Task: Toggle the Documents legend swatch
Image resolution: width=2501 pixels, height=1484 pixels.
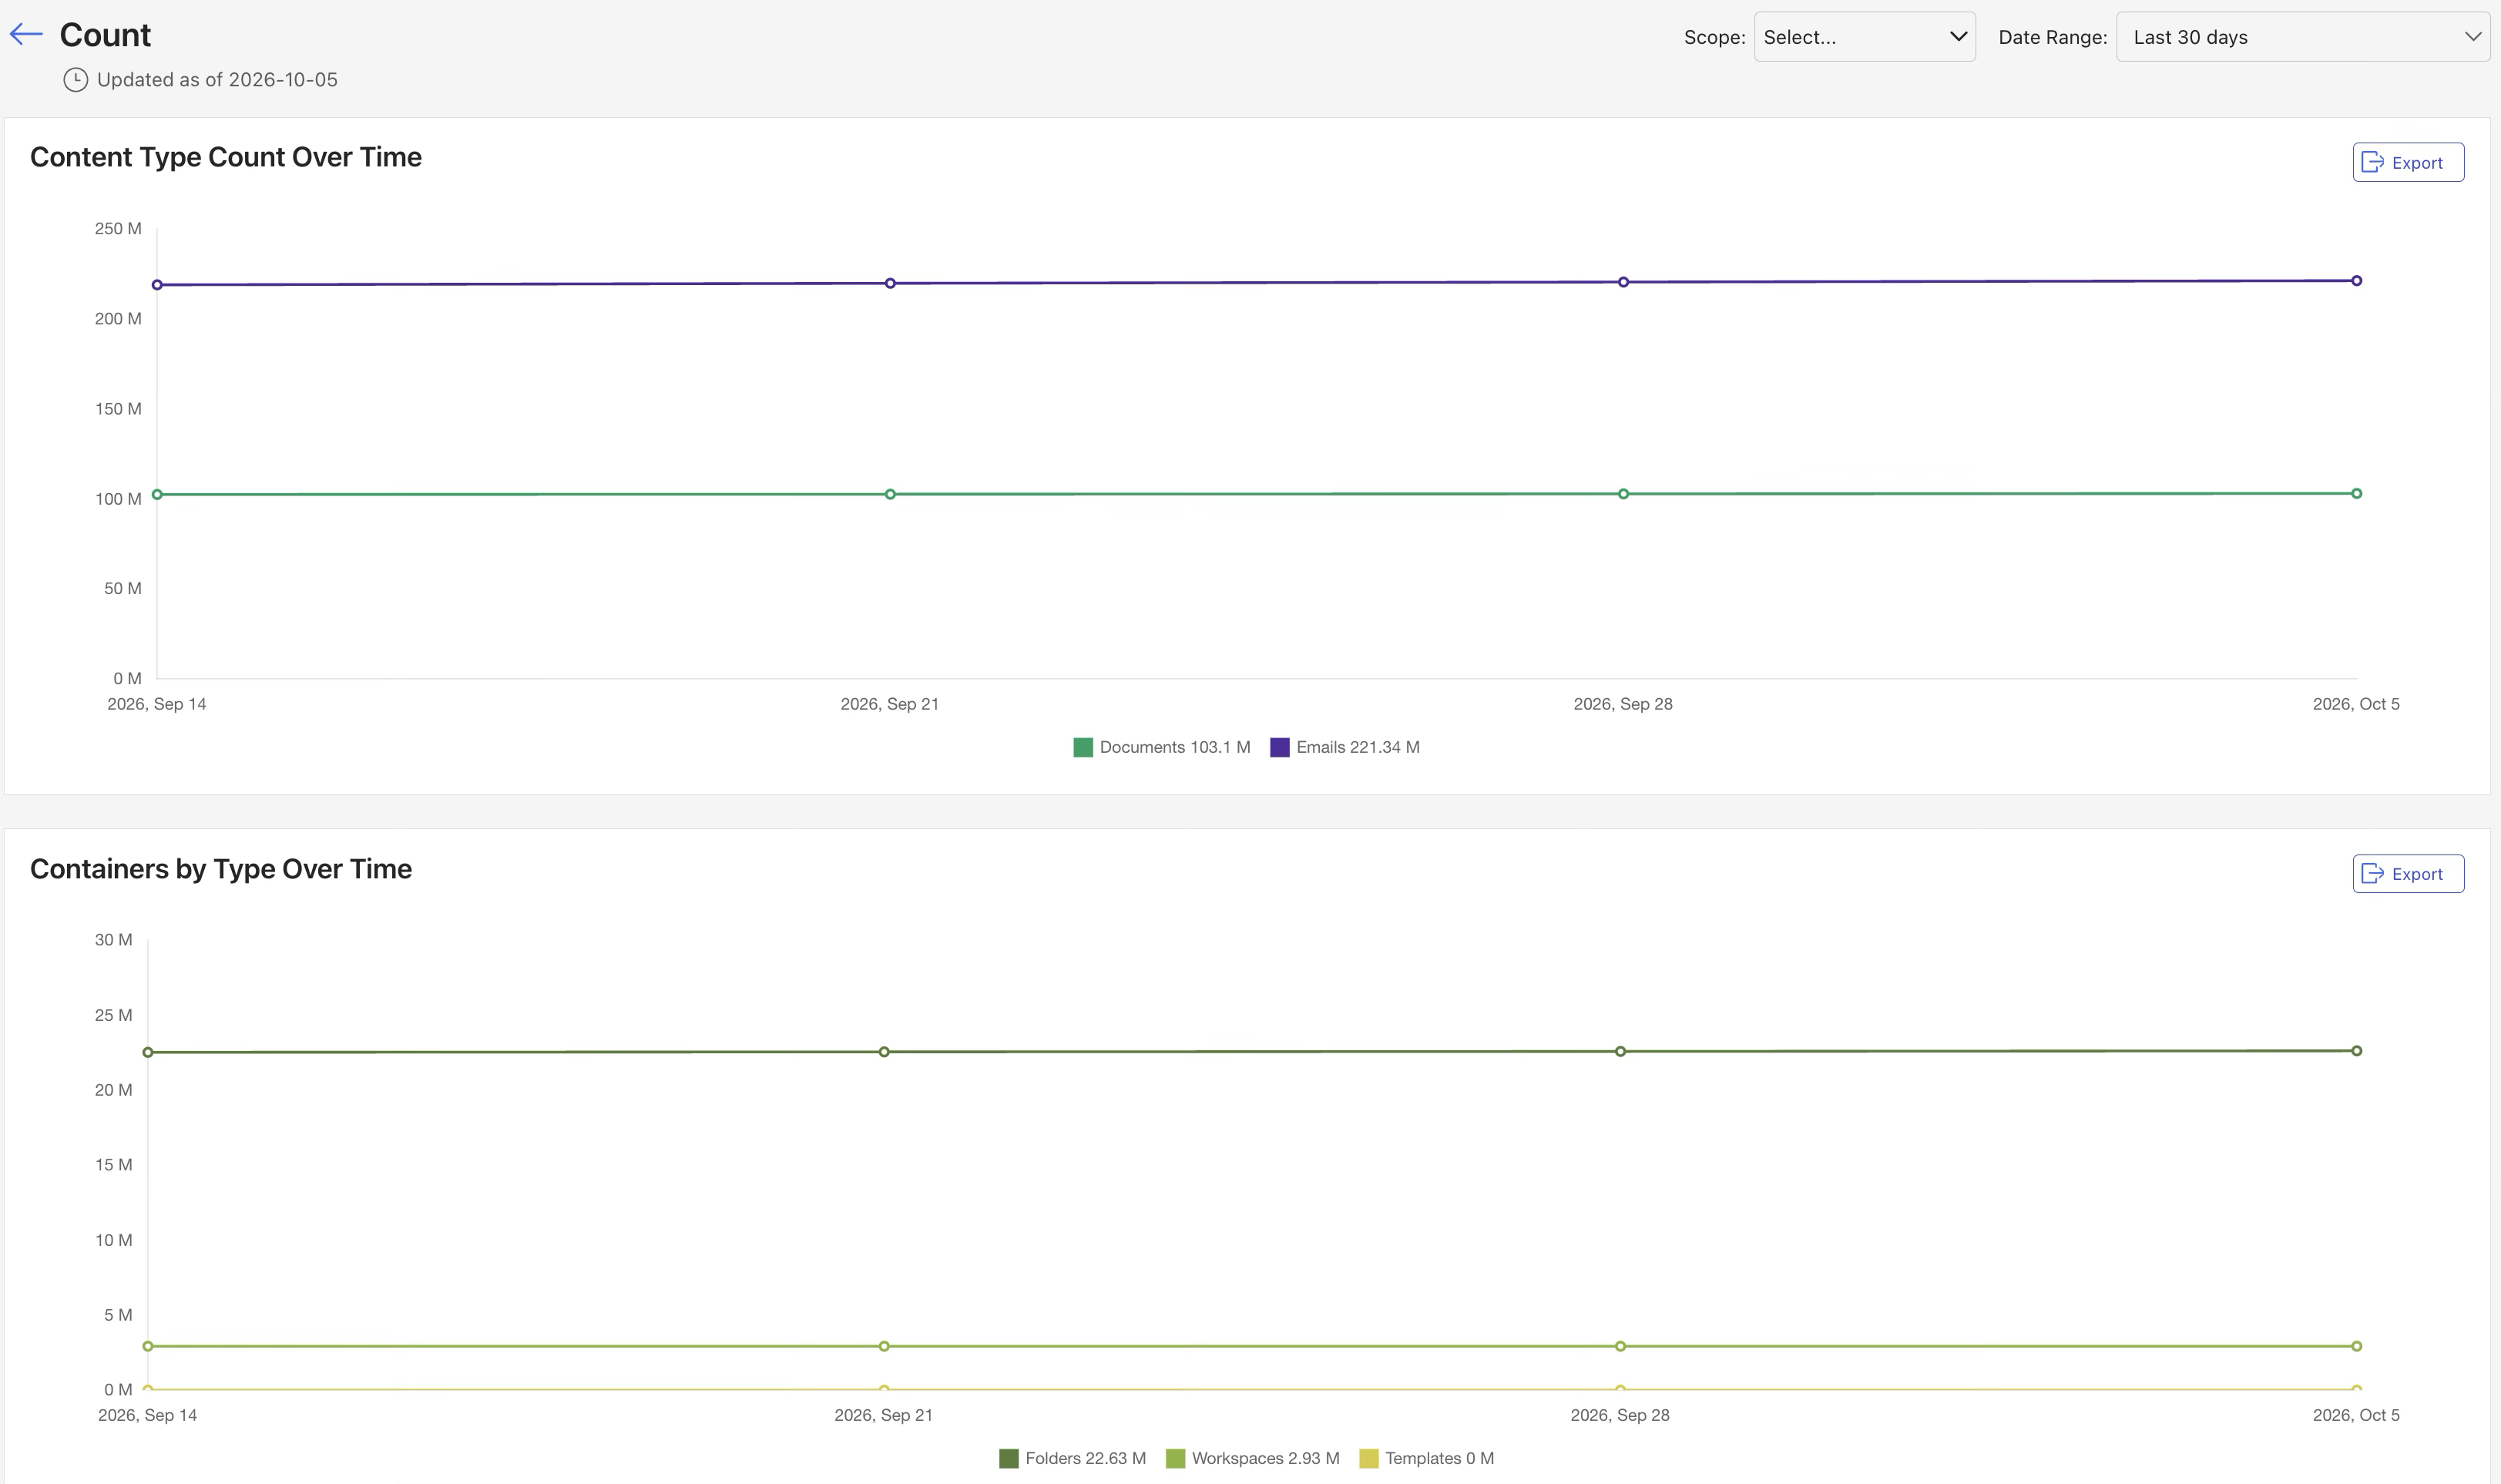Action: coord(1082,747)
